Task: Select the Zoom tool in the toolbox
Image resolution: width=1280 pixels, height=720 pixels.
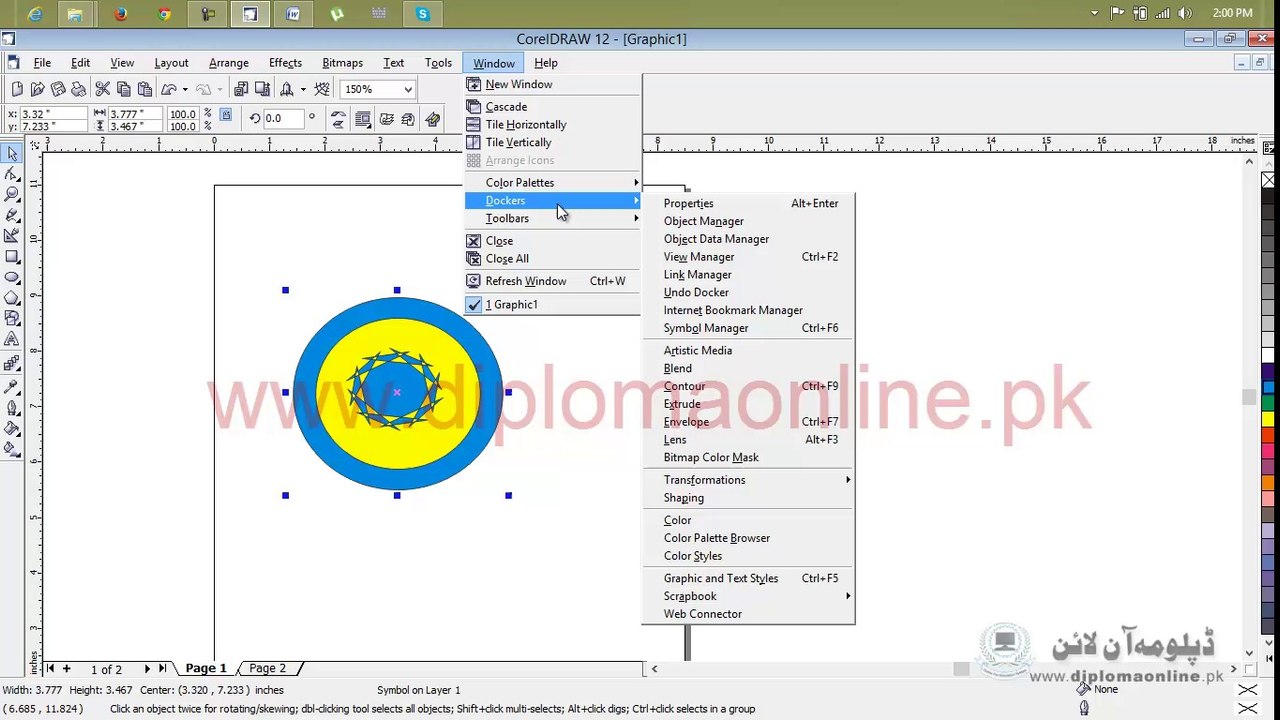Action: click(x=12, y=194)
